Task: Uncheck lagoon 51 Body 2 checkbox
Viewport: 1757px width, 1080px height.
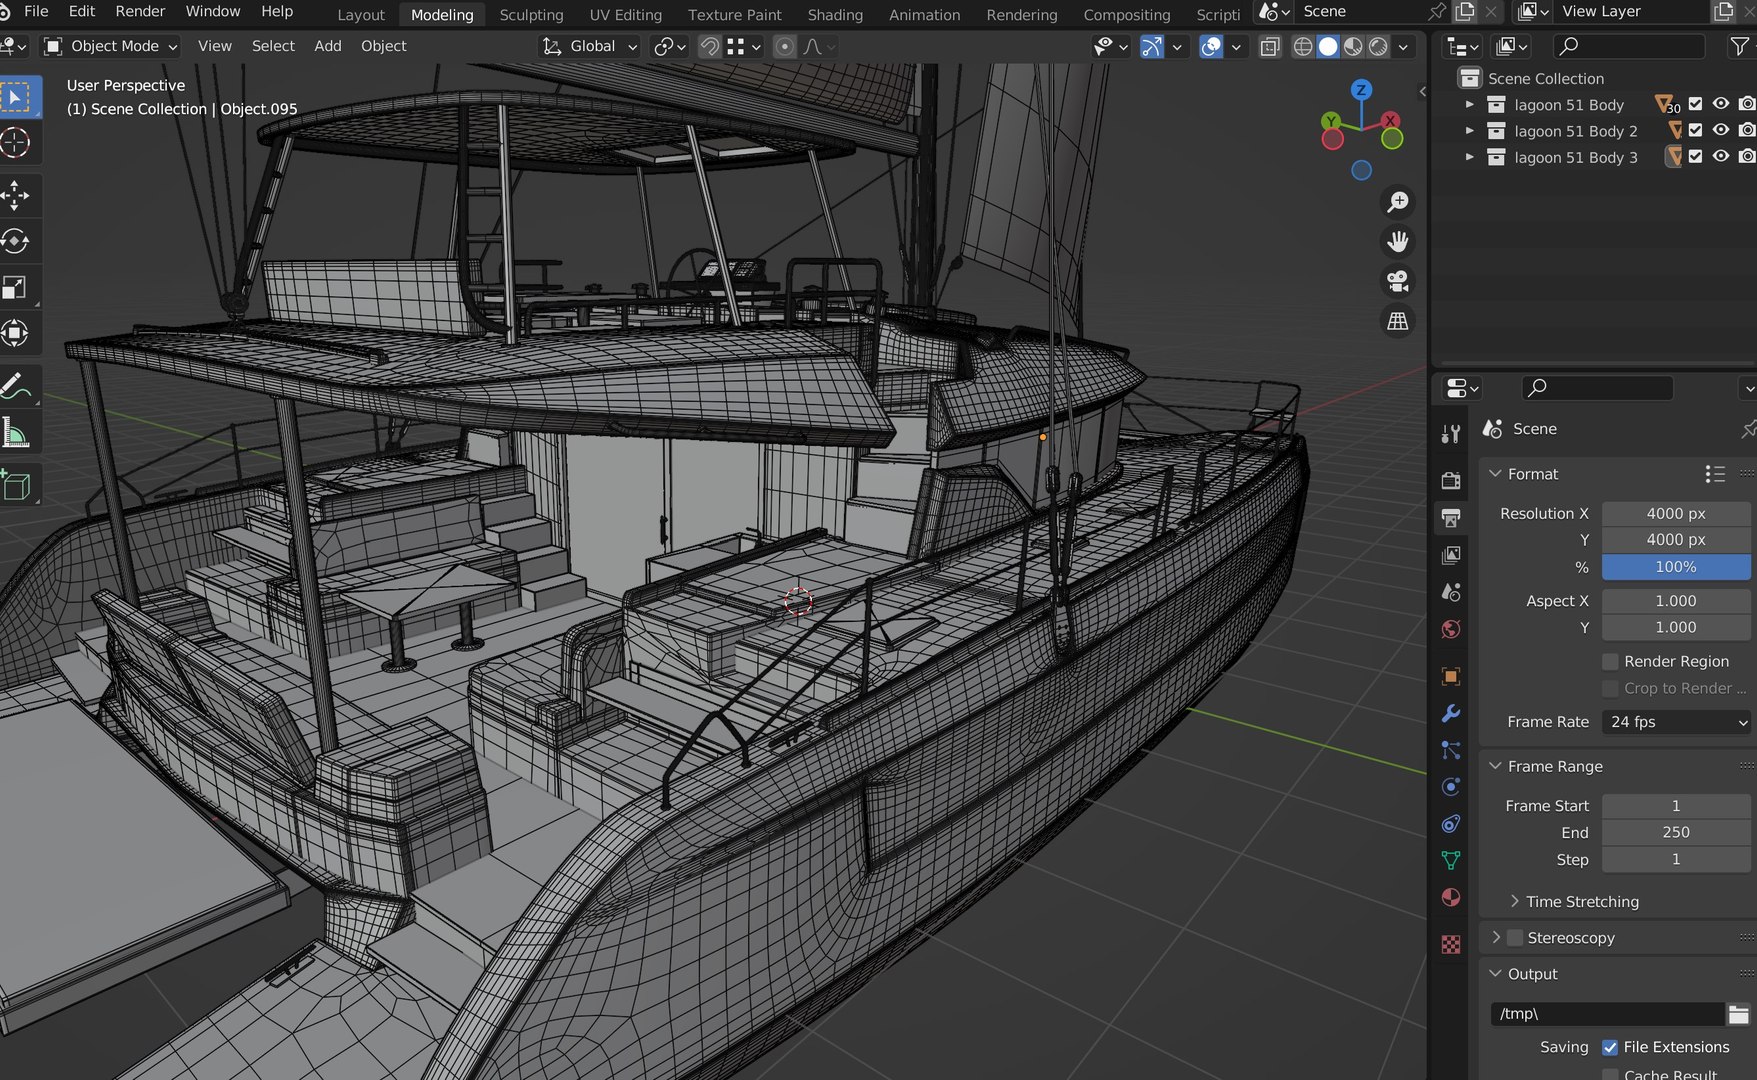Action: (x=1695, y=130)
